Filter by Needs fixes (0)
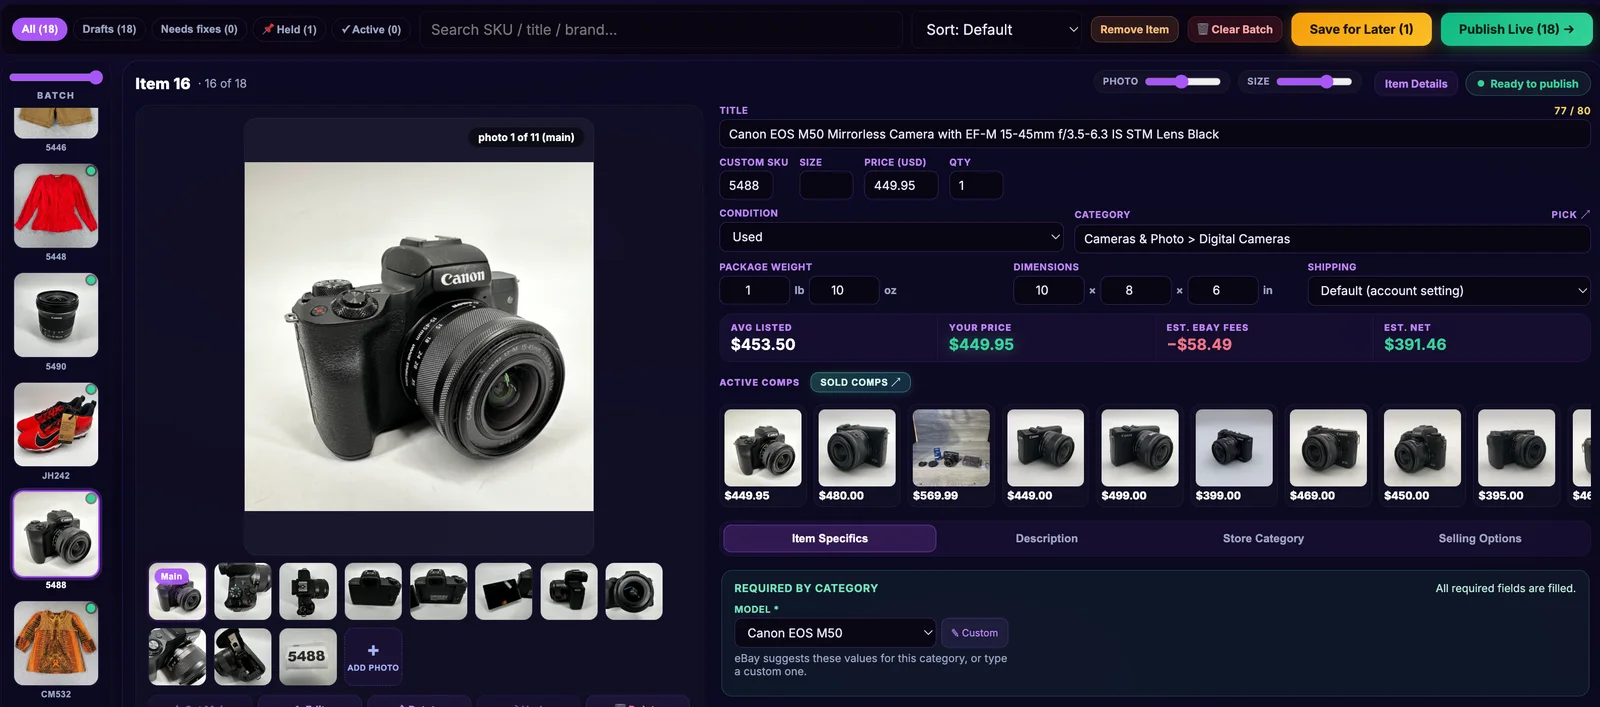This screenshot has width=1600, height=707. [x=199, y=29]
